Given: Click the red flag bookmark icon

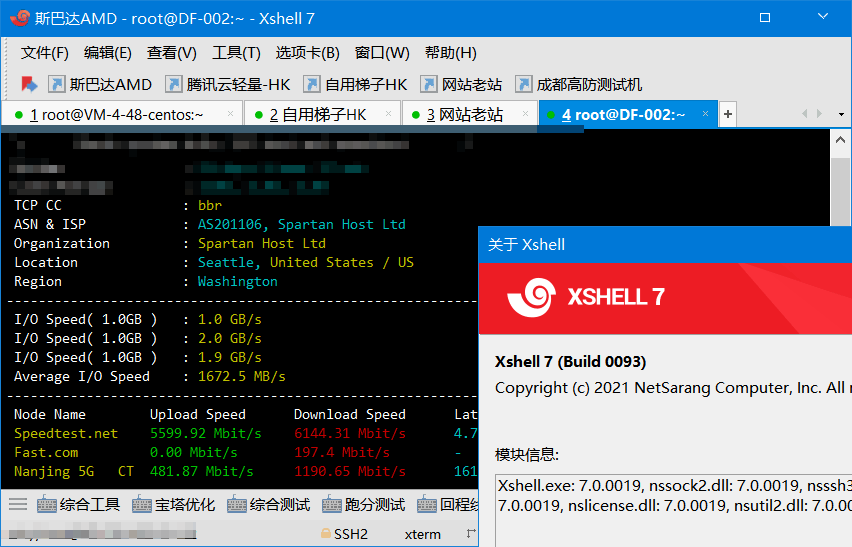Looking at the screenshot, I should click(29, 84).
